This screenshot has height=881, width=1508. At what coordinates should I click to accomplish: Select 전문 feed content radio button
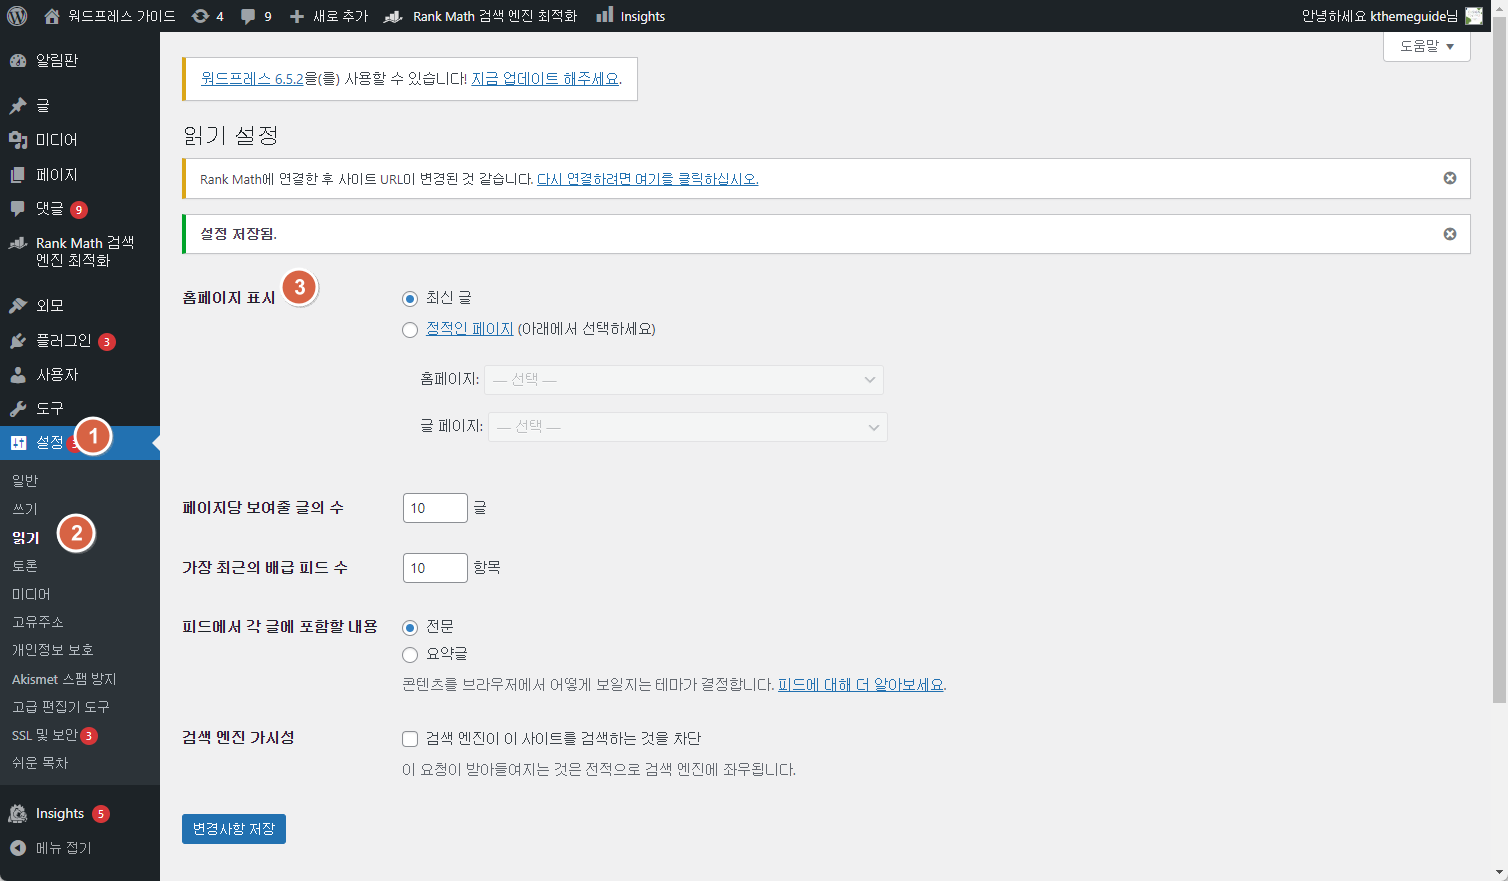tap(410, 628)
